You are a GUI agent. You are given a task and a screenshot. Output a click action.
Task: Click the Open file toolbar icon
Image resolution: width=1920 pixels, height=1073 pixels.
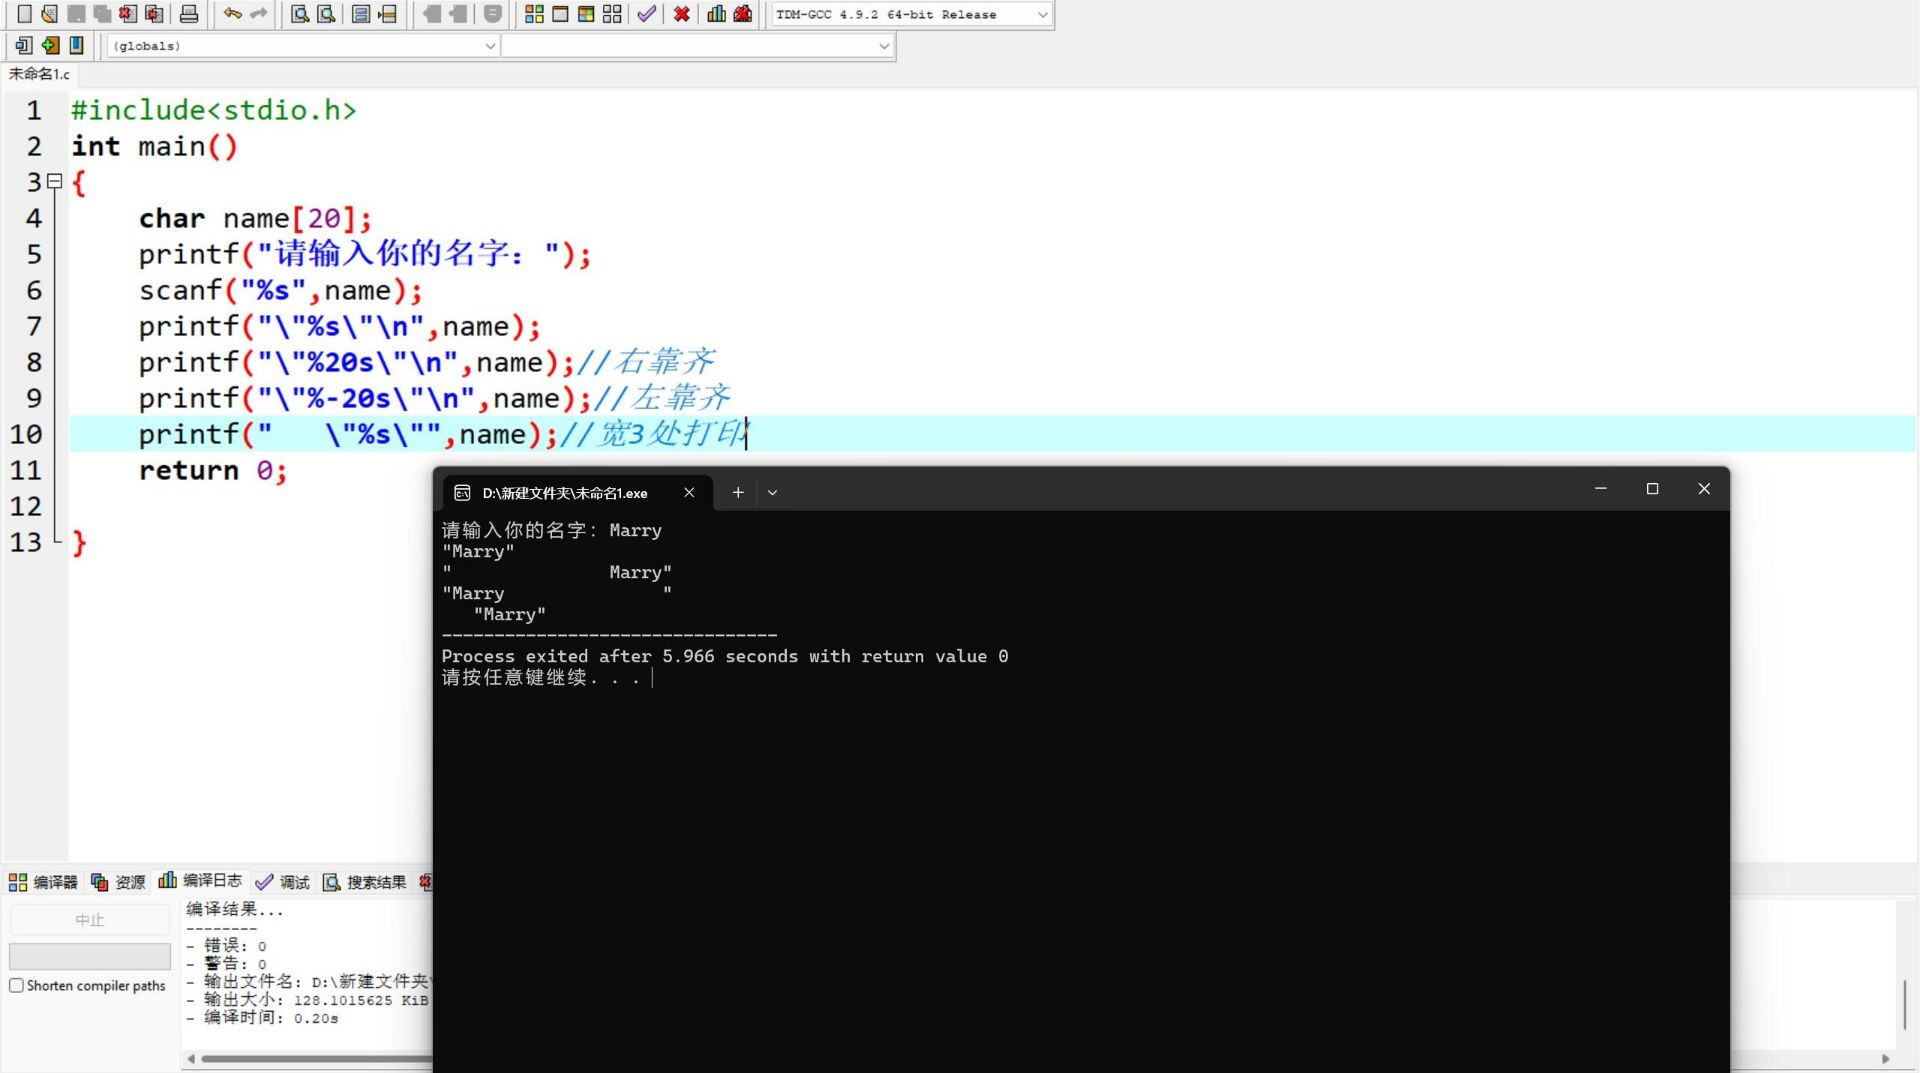pos(50,14)
